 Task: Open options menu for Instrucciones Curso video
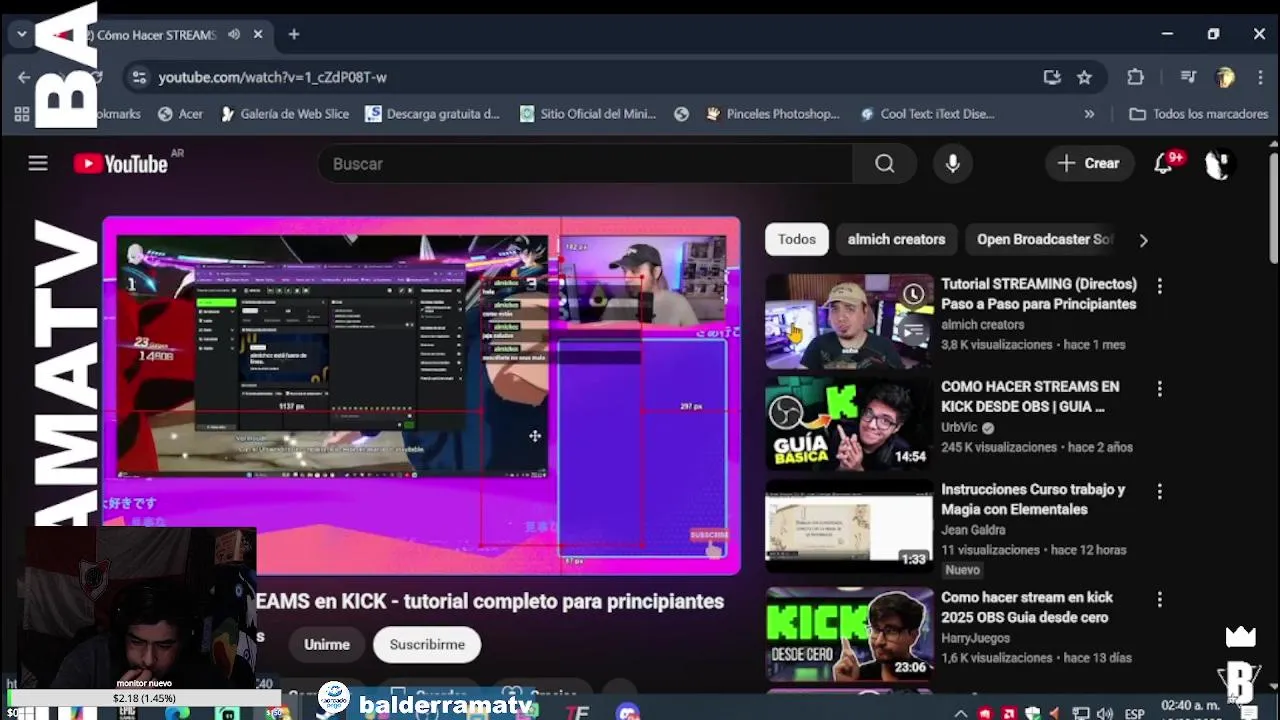[1159, 491]
